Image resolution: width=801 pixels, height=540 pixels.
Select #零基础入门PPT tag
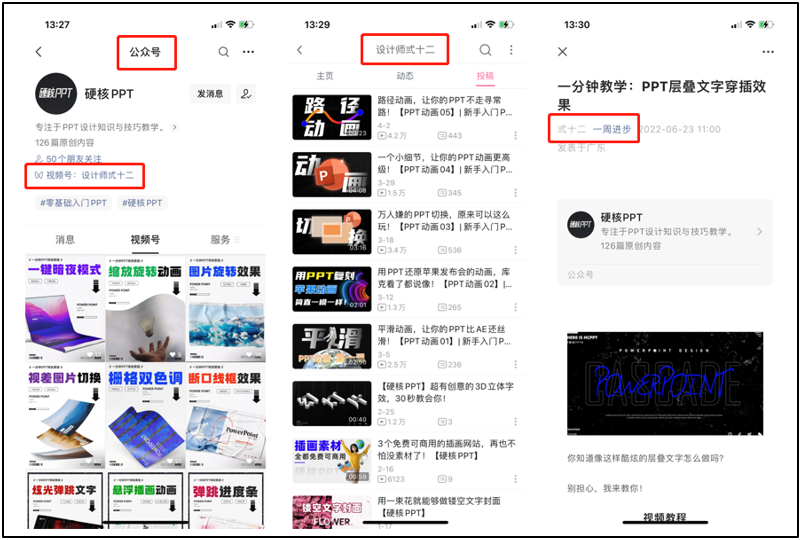74,203
